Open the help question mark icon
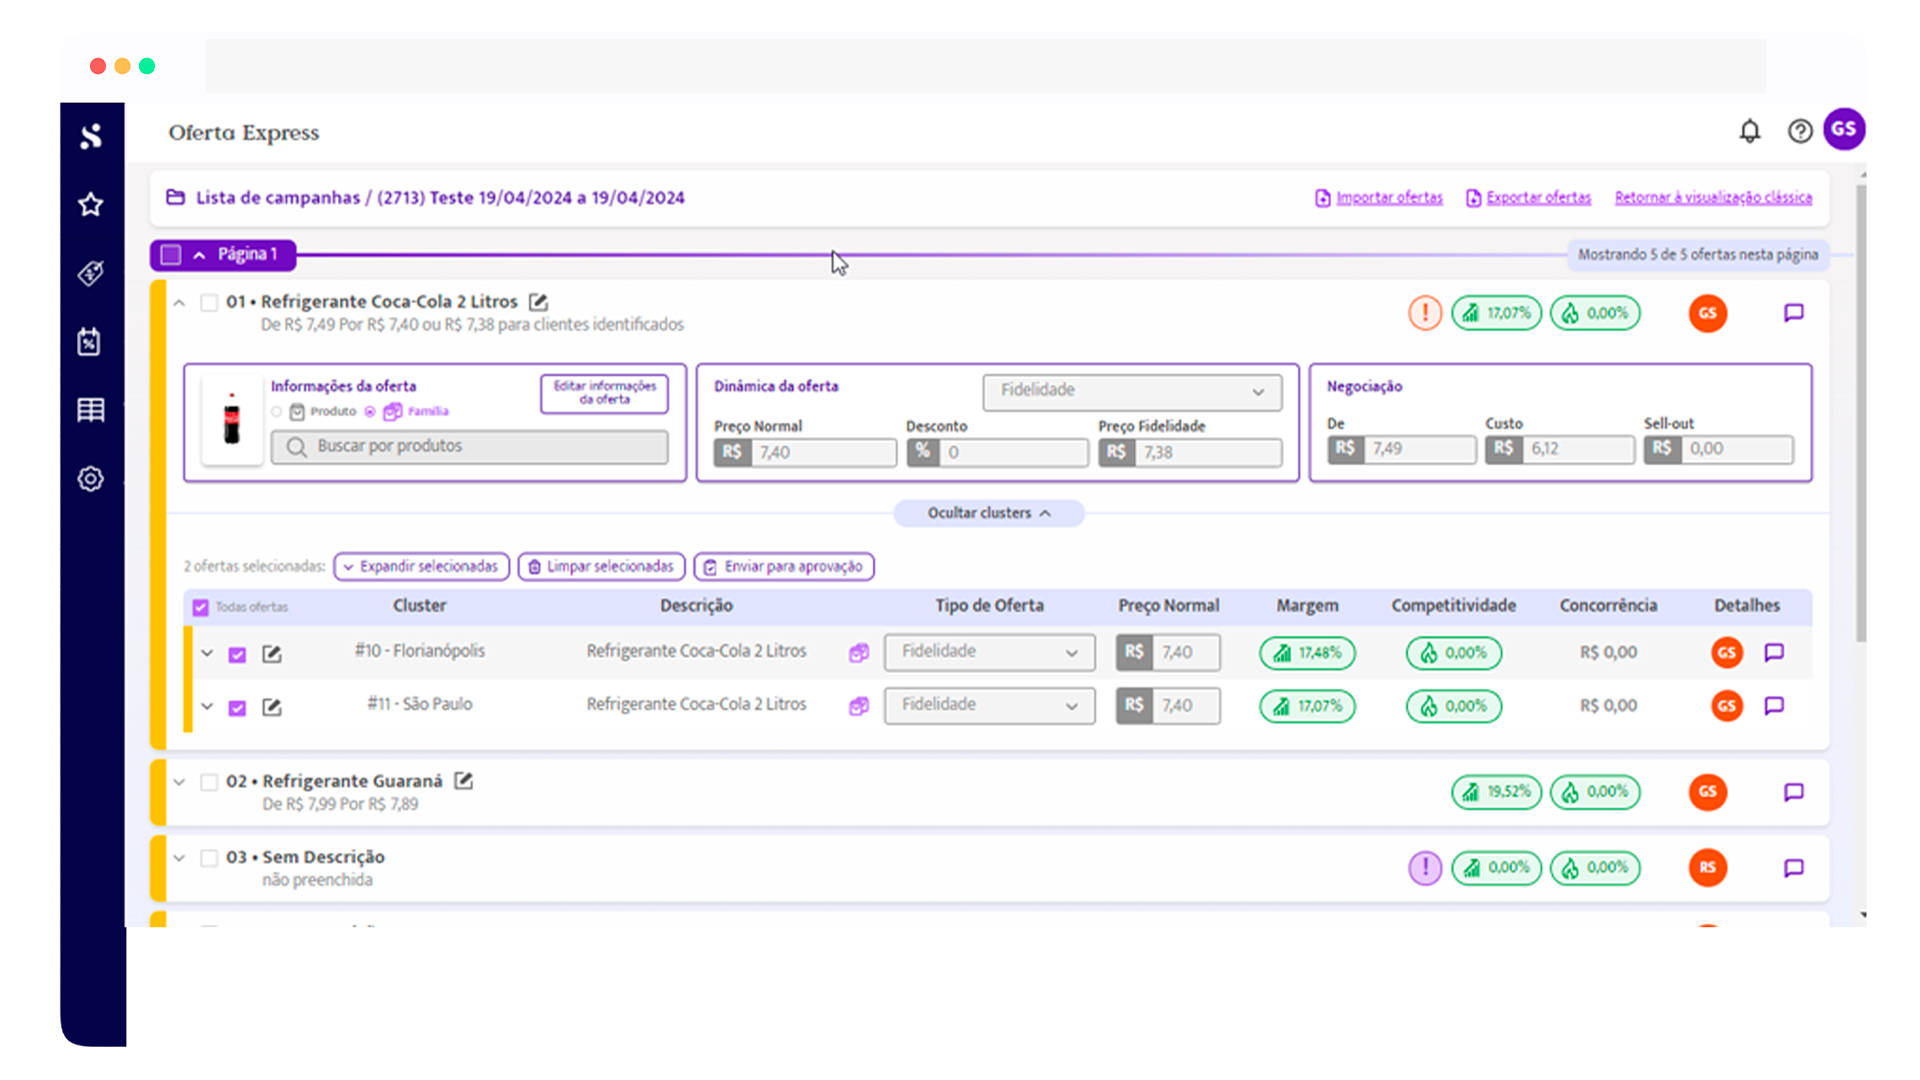 (x=1800, y=131)
